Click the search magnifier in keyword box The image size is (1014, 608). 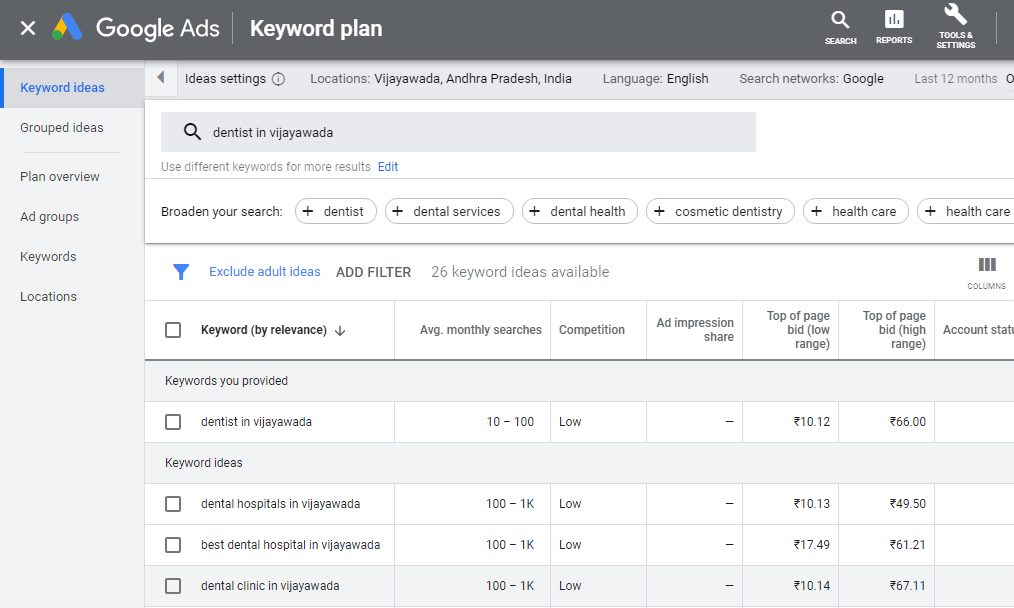click(192, 132)
